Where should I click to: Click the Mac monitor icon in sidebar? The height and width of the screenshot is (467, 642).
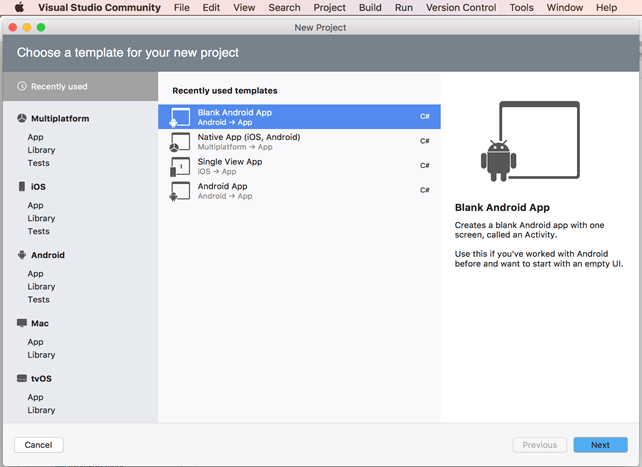(x=22, y=323)
